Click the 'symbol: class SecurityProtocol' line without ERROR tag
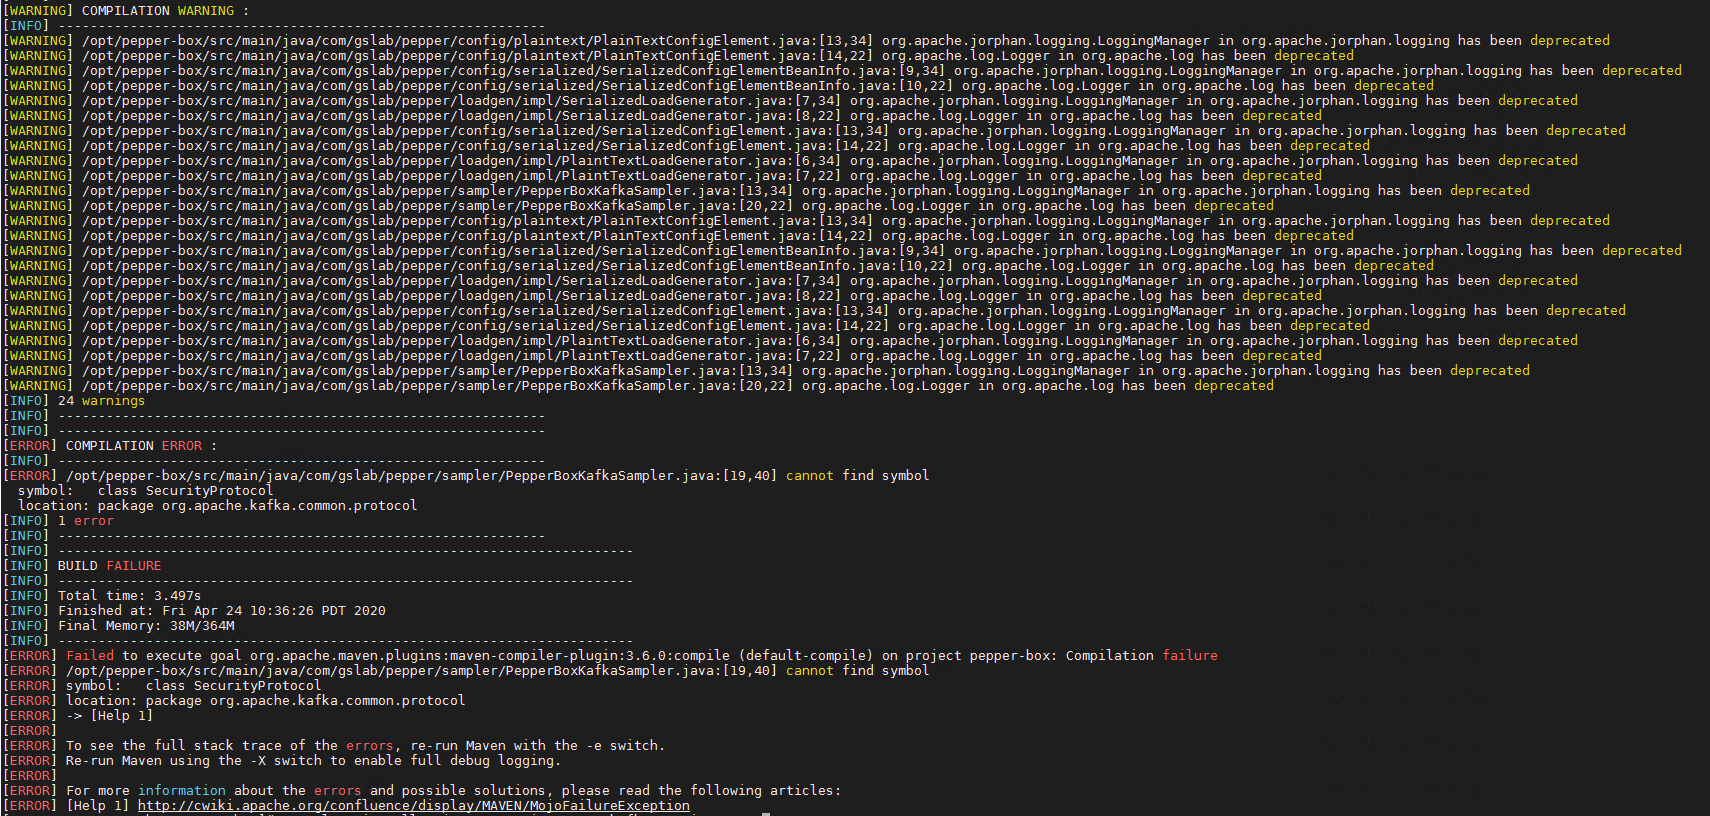The width and height of the screenshot is (1710, 816). click(x=145, y=491)
